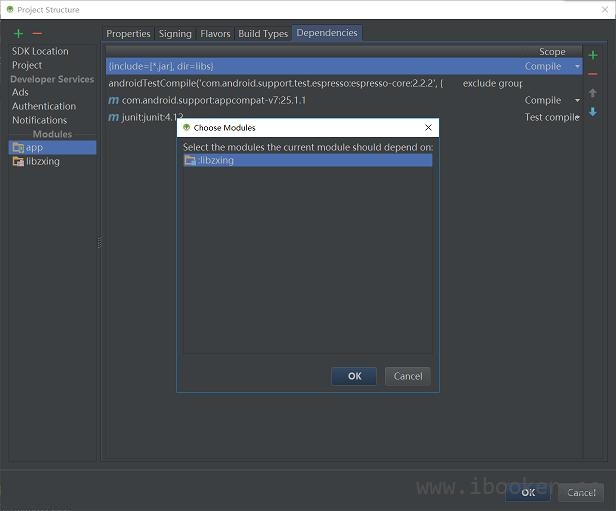Open Project settings in sidebar

click(x=27, y=65)
